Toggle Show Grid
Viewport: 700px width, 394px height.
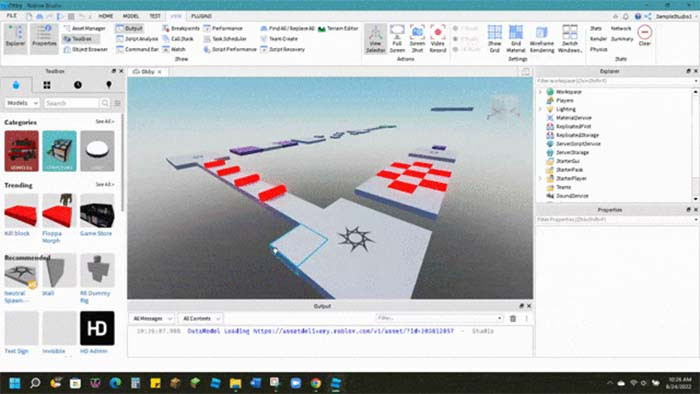pyautogui.click(x=495, y=39)
